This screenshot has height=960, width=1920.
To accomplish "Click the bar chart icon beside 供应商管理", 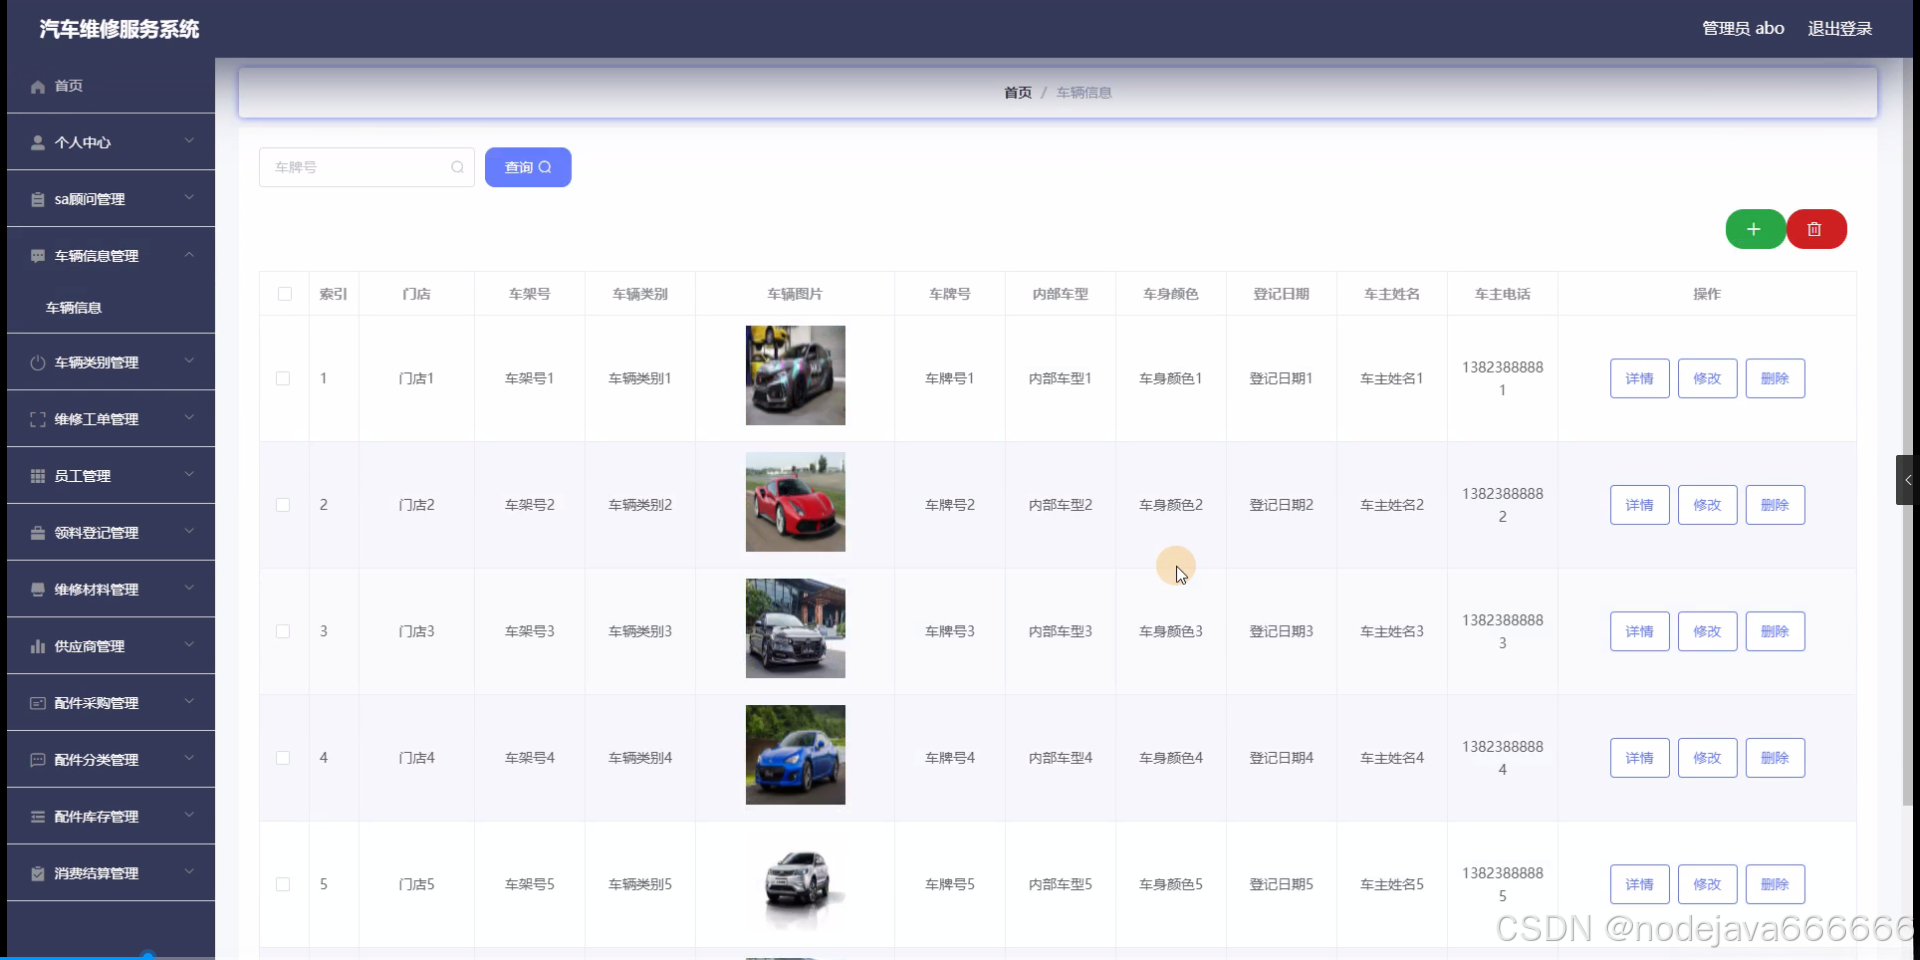I will pos(38,647).
